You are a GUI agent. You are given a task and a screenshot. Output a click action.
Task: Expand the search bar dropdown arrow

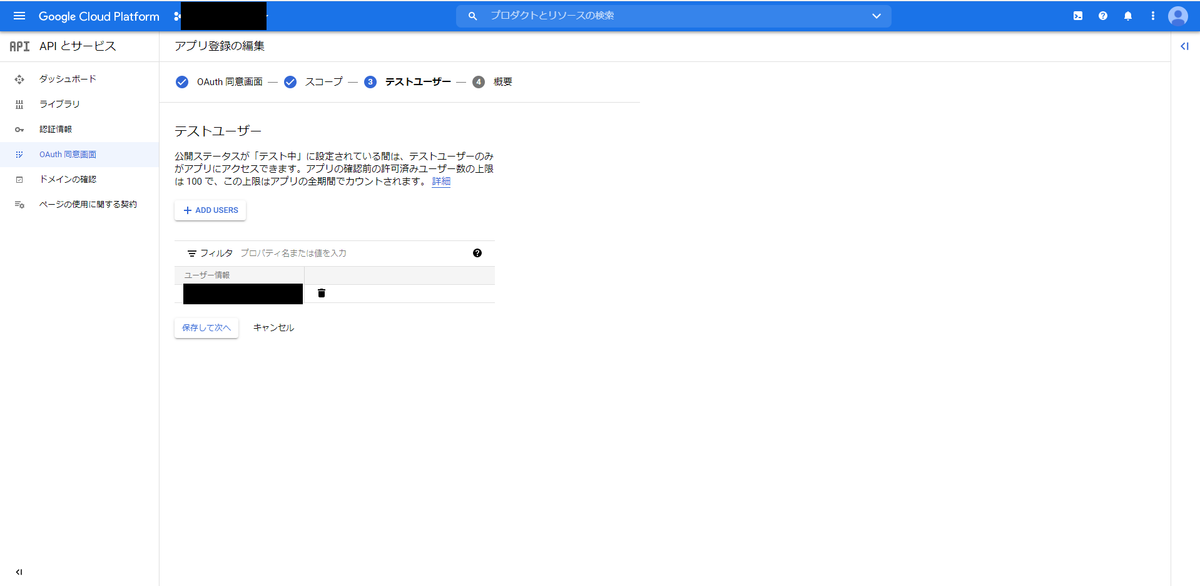(x=877, y=16)
